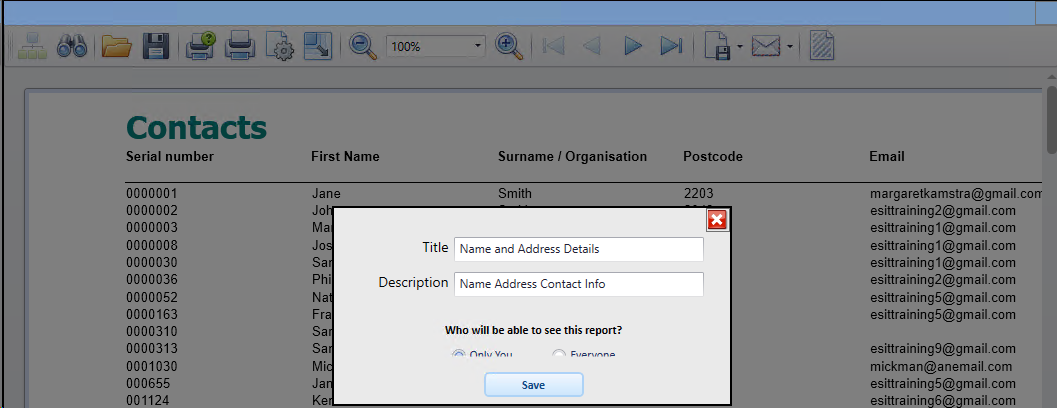Click the email esittraining2@gmail.com in the 0000002 row

(942, 210)
